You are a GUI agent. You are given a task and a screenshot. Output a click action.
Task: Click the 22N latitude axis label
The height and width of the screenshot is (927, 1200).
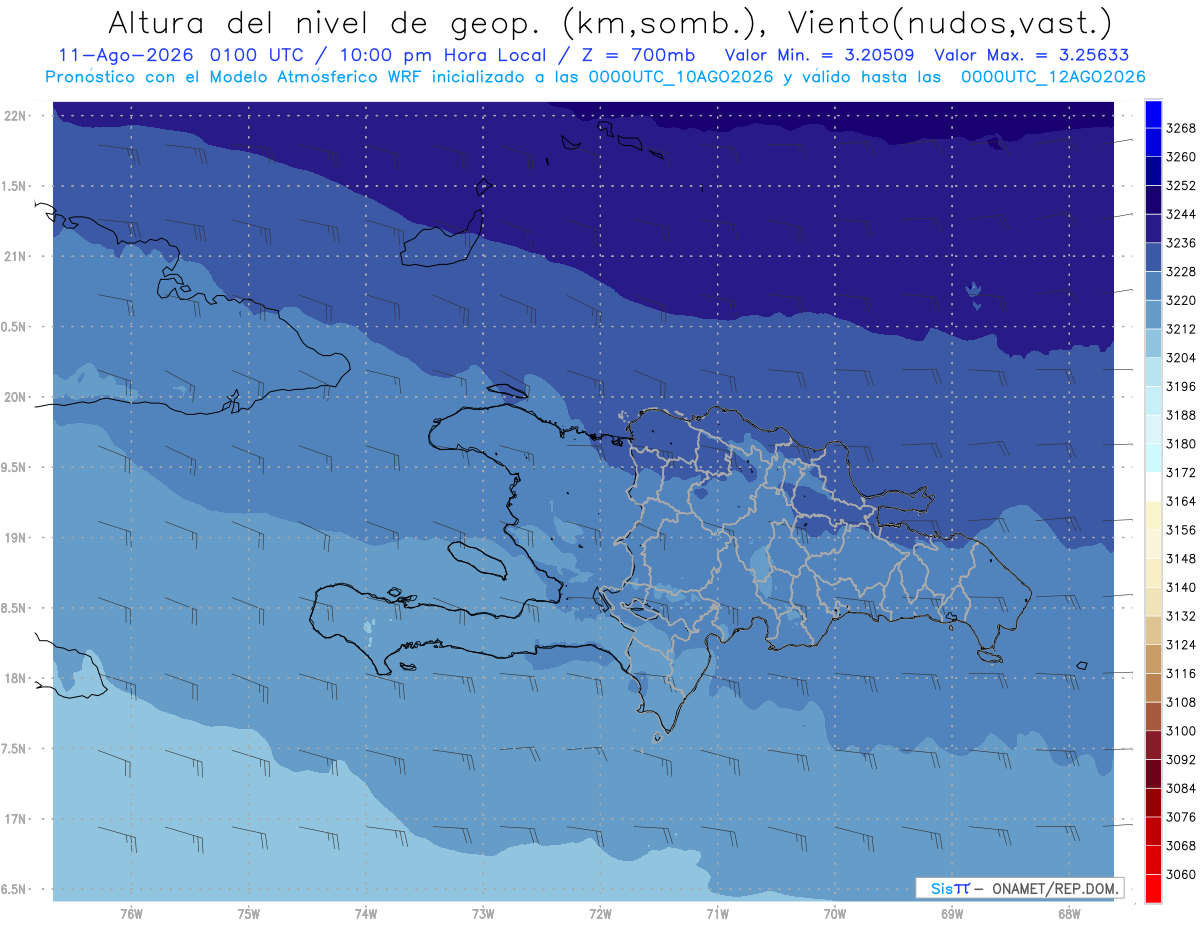(x=16, y=116)
